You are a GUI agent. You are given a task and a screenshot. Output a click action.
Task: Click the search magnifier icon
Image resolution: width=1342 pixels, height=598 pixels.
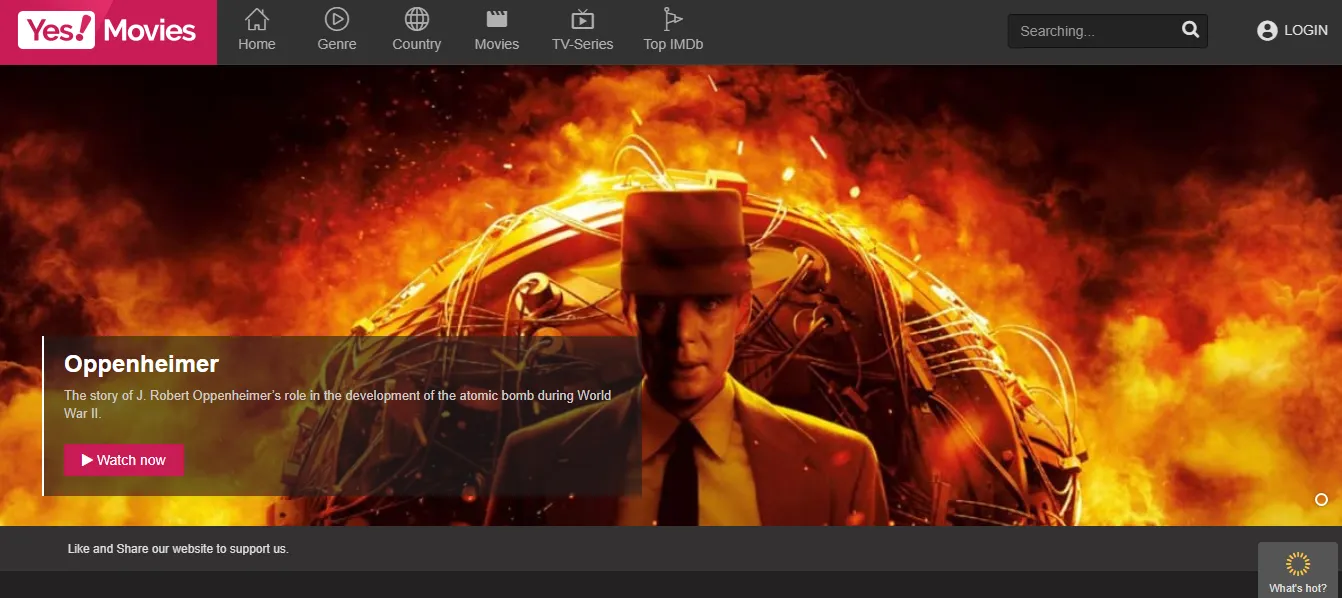click(x=1190, y=30)
